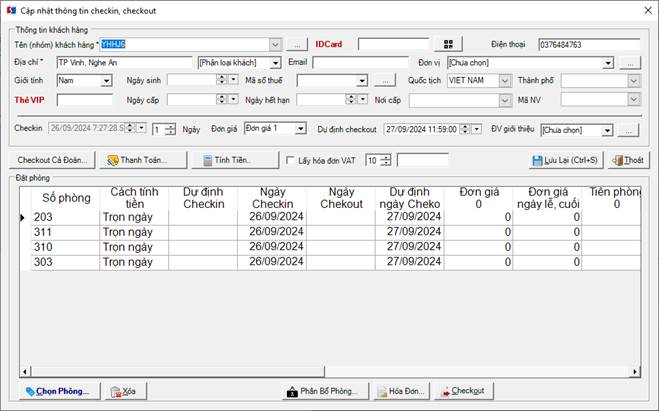Click Trọn ngày cell for room 311

134,232
